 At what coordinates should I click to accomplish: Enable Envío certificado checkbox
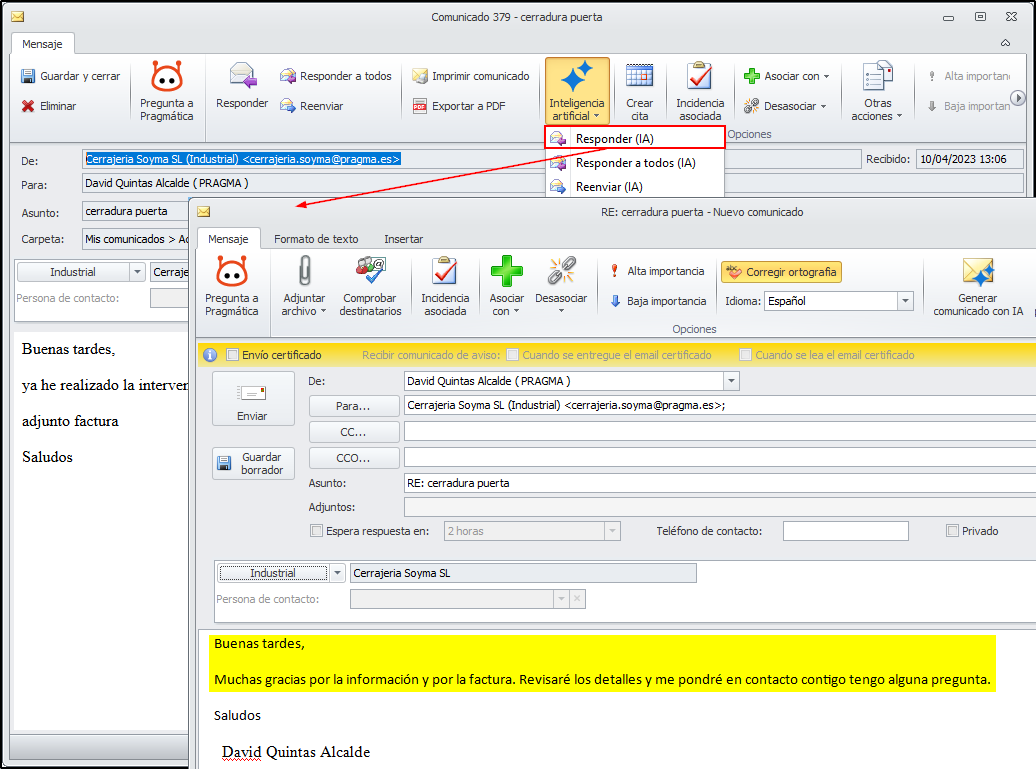pos(233,355)
